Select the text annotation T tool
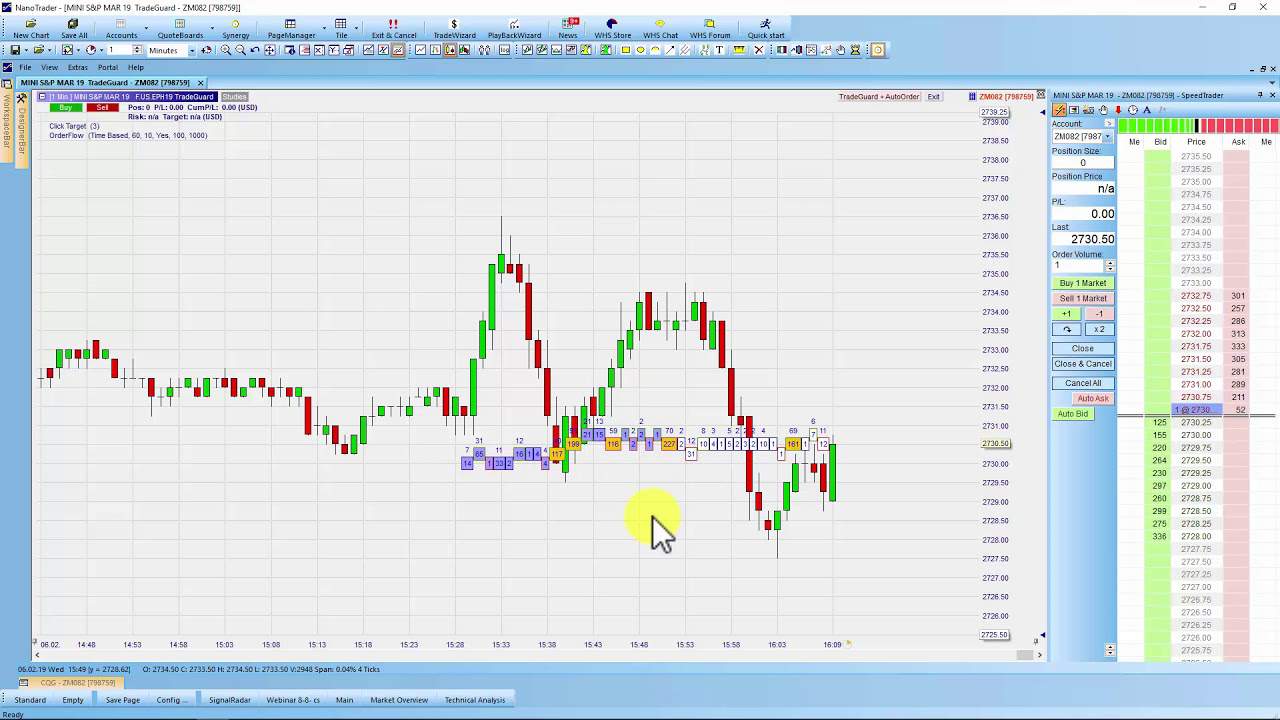 pyautogui.click(x=719, y=50)
